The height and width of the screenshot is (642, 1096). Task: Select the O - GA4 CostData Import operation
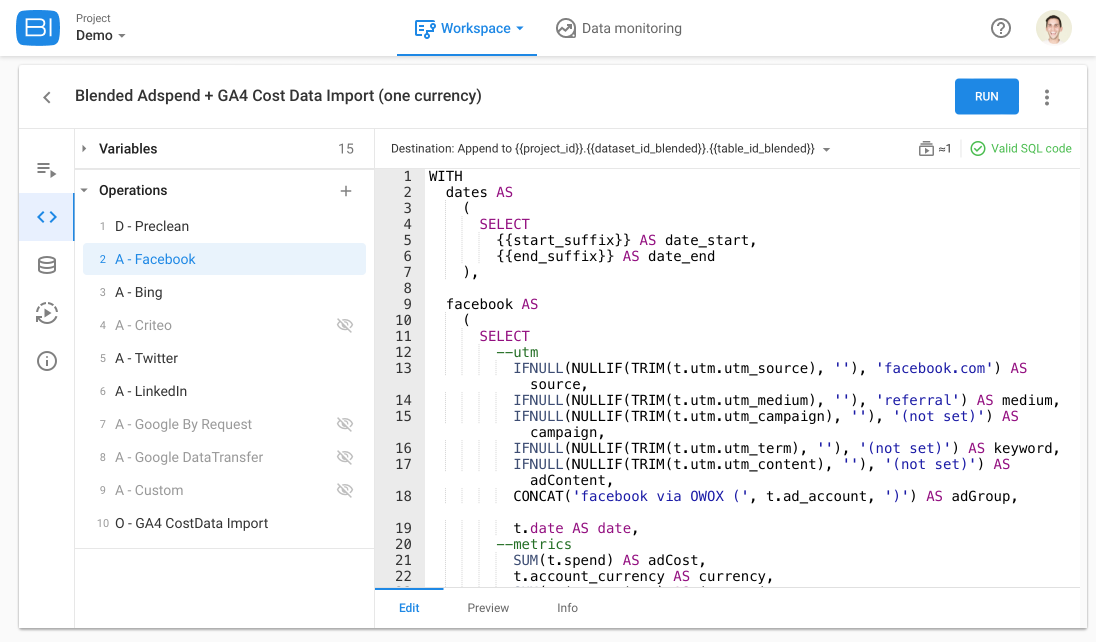224,523
